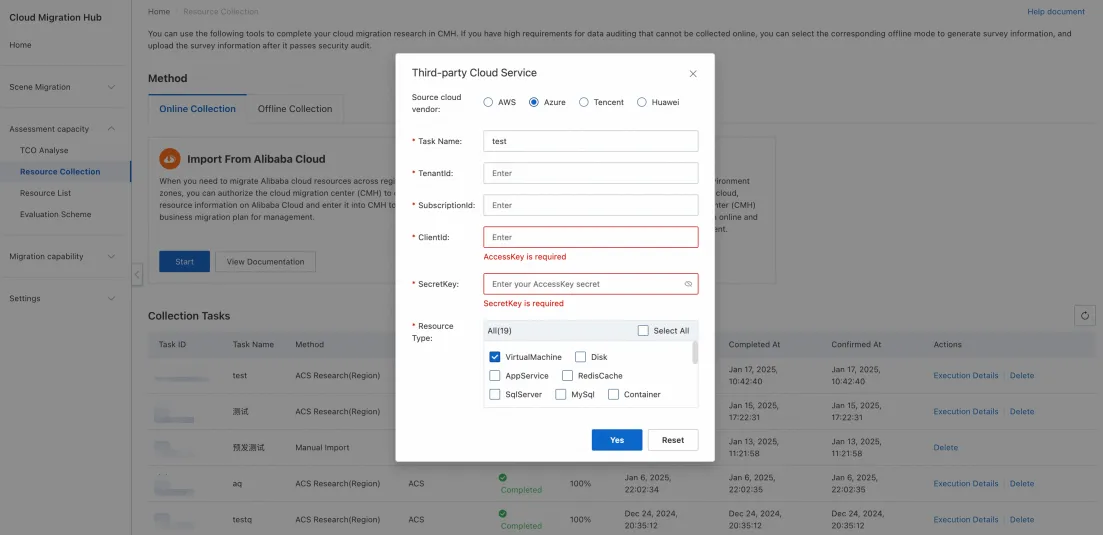The image size is (1103, 535).
Task: Delete the test task row
Action: [1022, 375]
